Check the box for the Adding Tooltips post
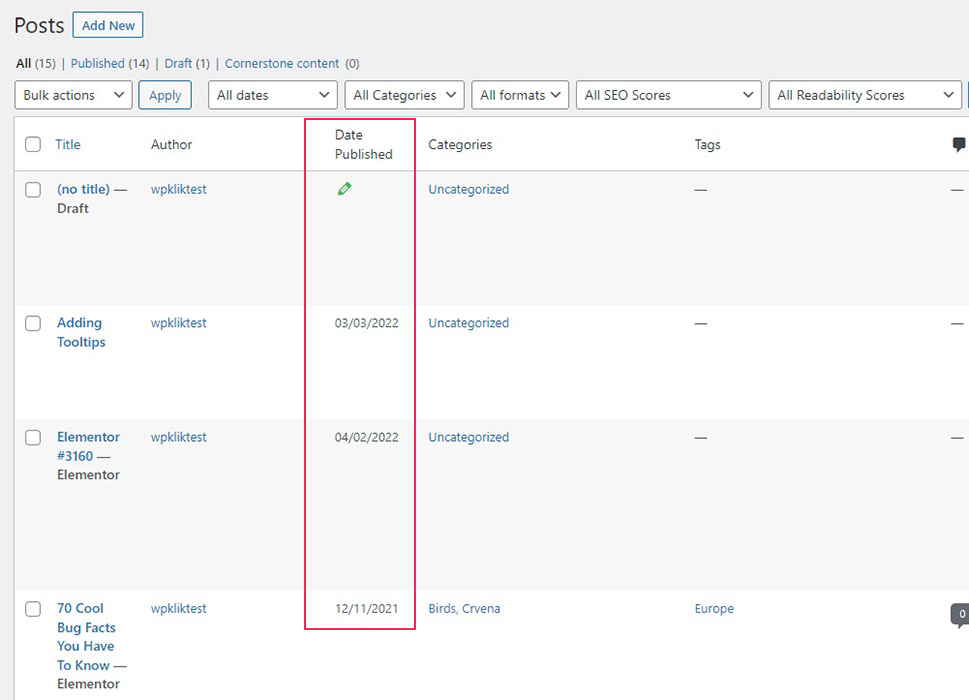The height and width of the screenshot is (700, 969). [x=33, y=323]
